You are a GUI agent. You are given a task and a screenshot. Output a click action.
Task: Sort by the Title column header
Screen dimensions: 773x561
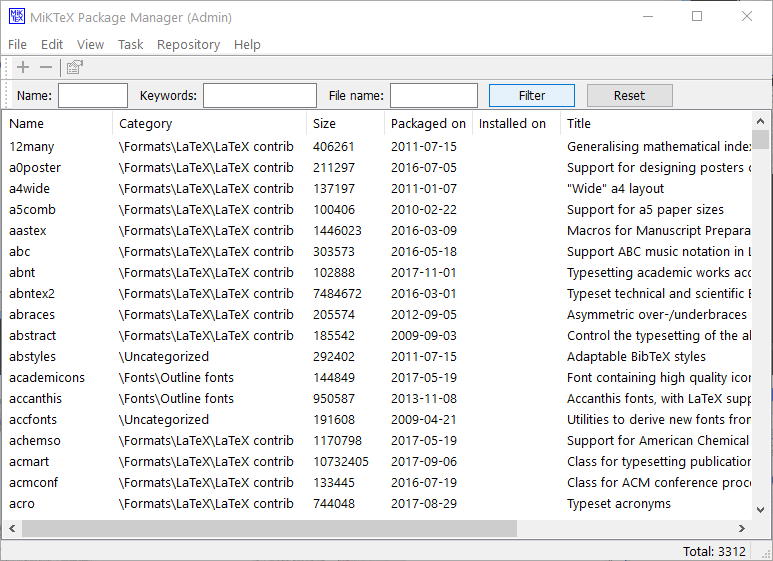pyautogui.click(x=656, y=123)
